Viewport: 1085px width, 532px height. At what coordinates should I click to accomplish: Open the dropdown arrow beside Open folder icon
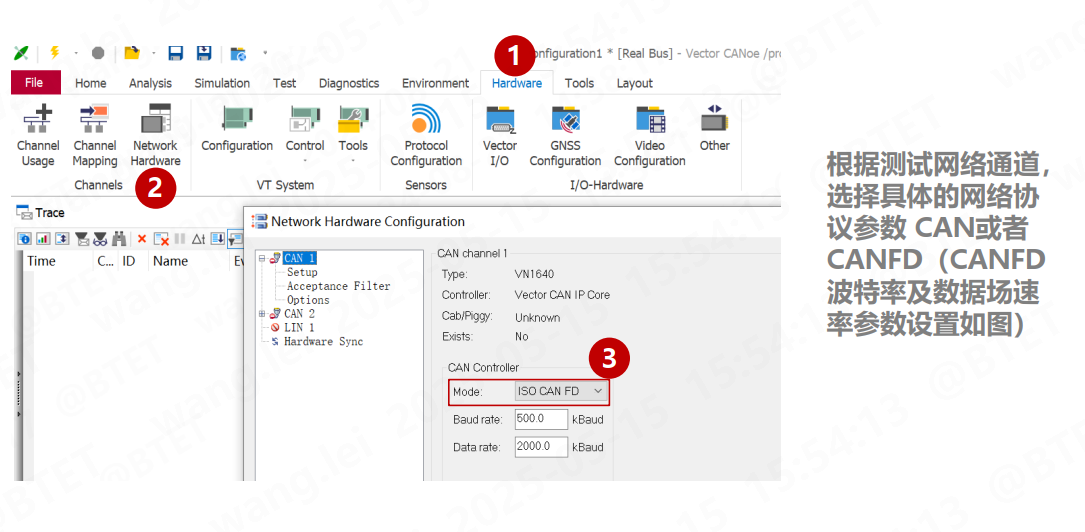click(153, 53)
